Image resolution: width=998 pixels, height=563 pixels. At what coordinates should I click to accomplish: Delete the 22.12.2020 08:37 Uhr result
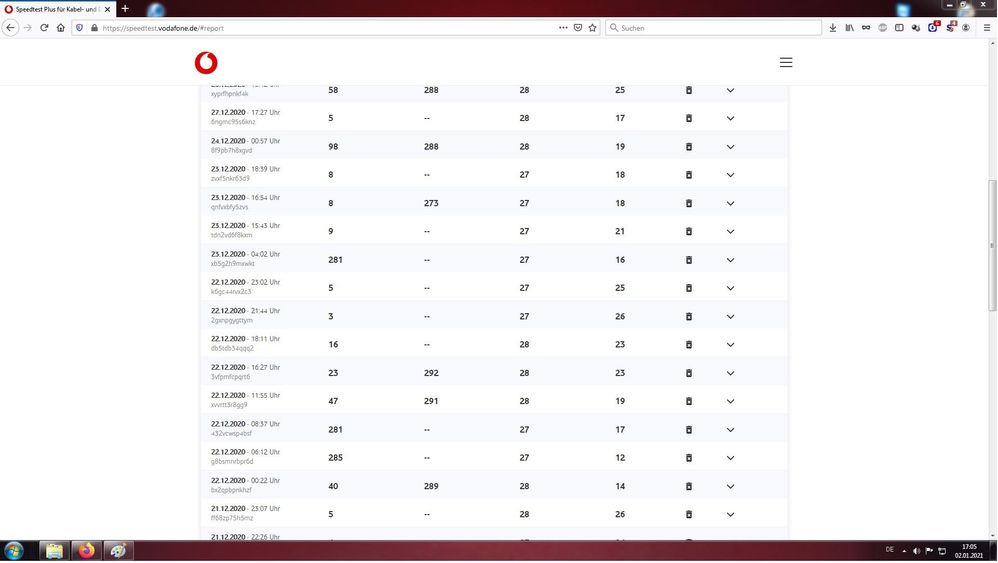pos(689,429)
